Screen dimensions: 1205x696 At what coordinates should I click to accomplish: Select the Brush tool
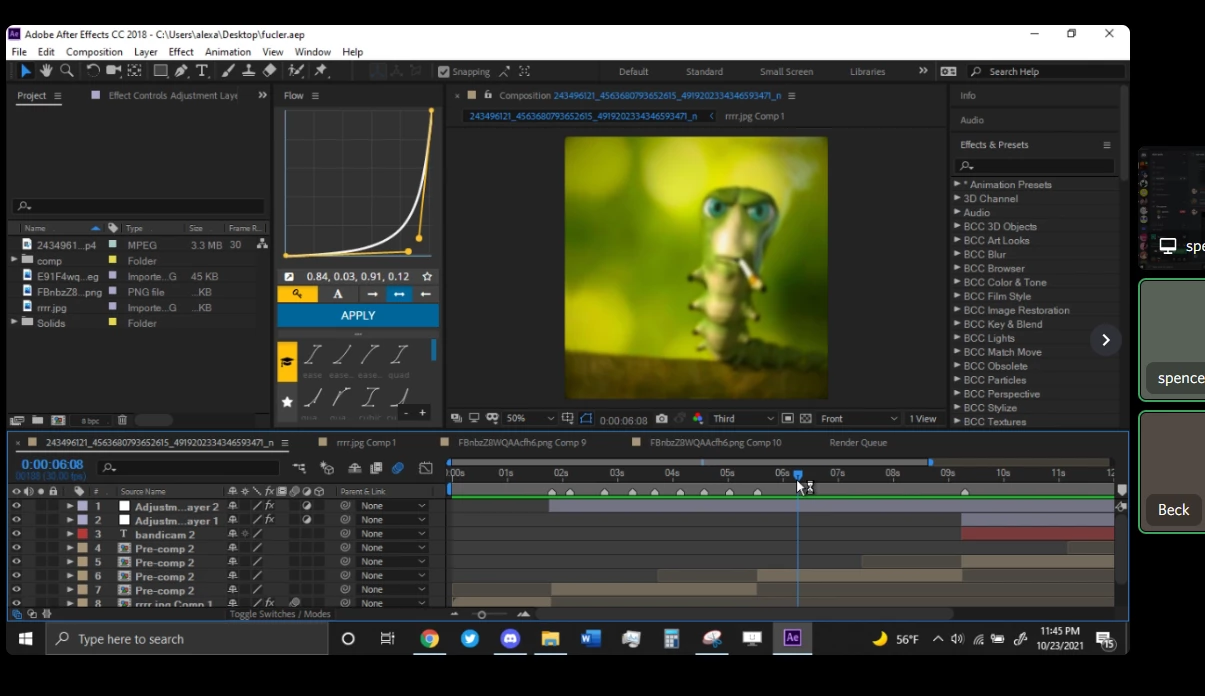click(x=228, y=71)
